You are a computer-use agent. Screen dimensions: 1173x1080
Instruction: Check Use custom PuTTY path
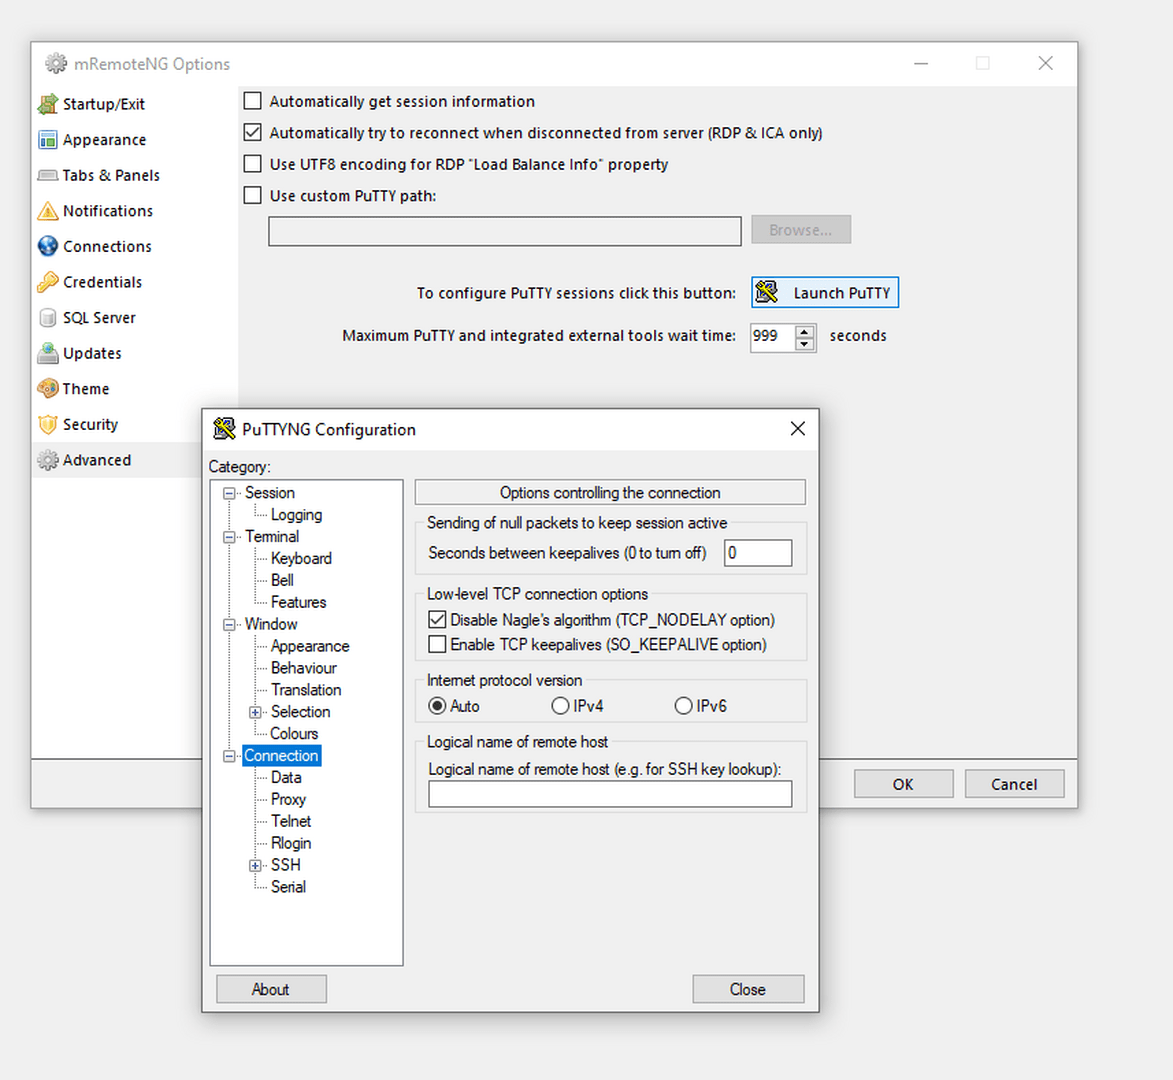click(x=253, y=195)
